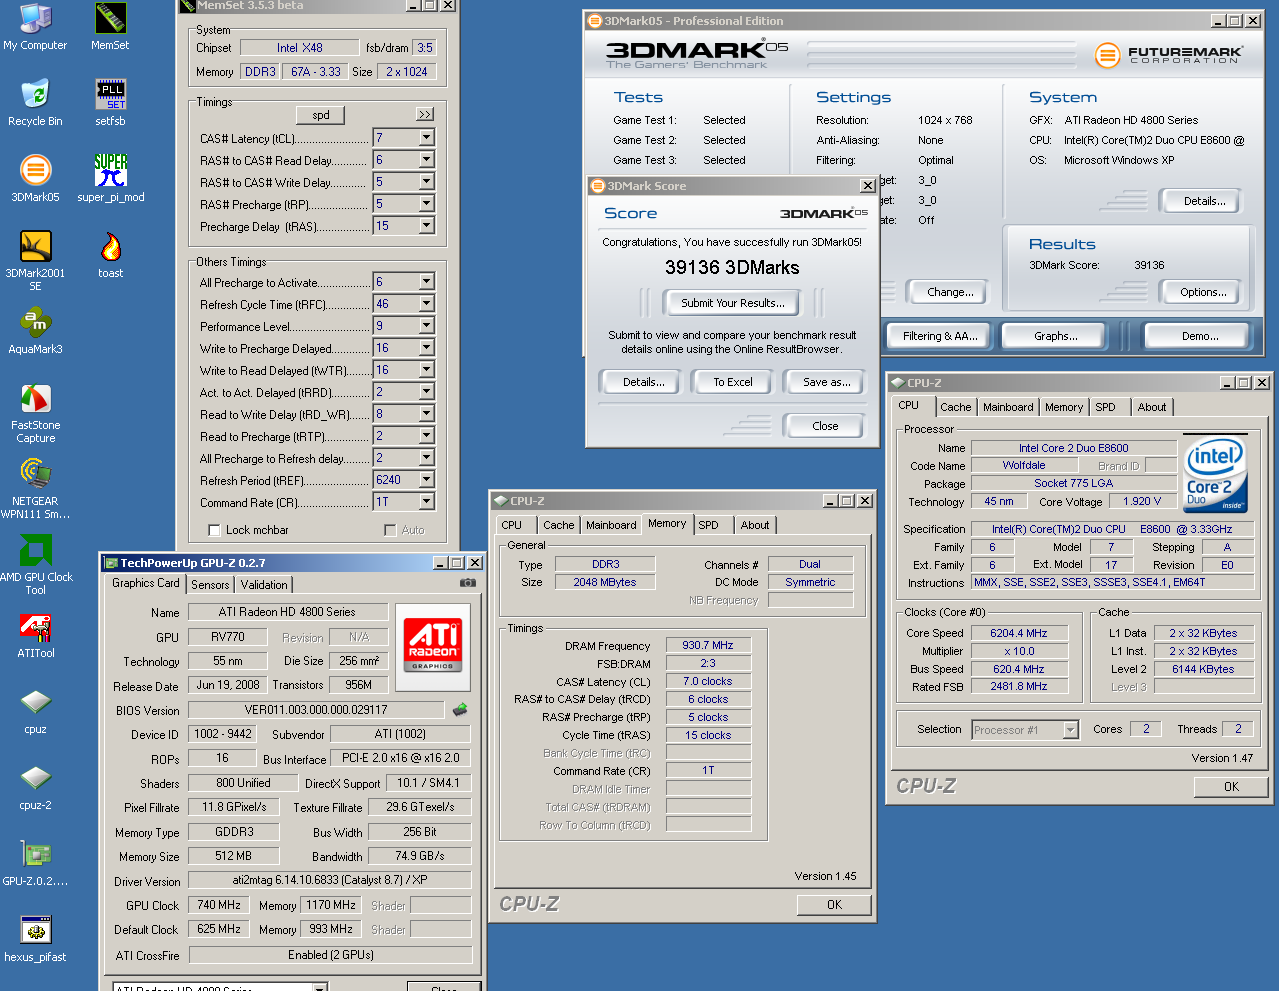The width and height of the screenshot is (1279, 991).
Task: Launch 3DMark05 desktop shortcut
Action: tap(35, 178)
